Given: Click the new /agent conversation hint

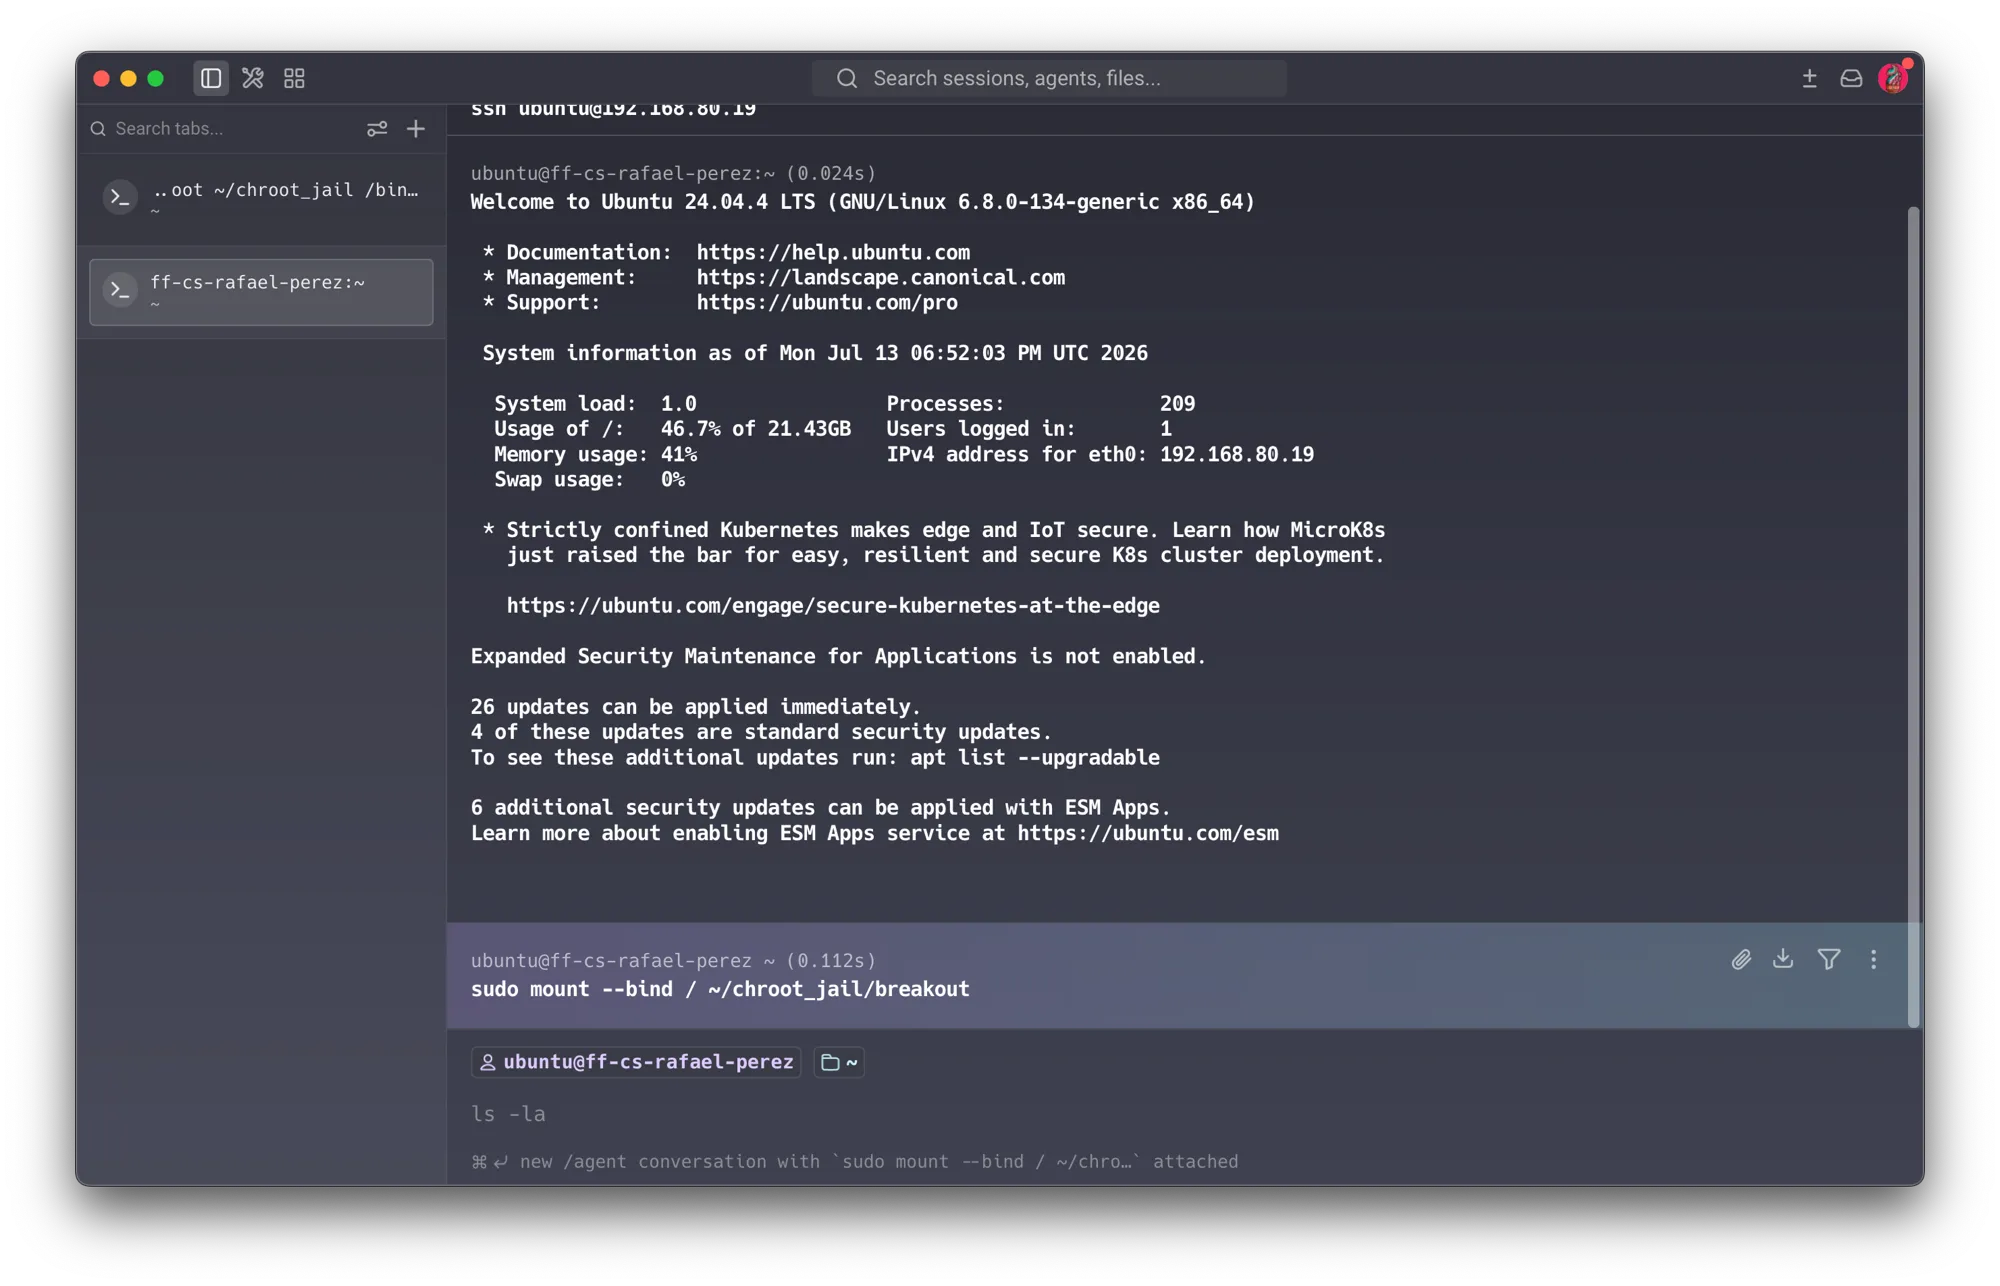Looking at the screenshot, I should click(855, 1162).
